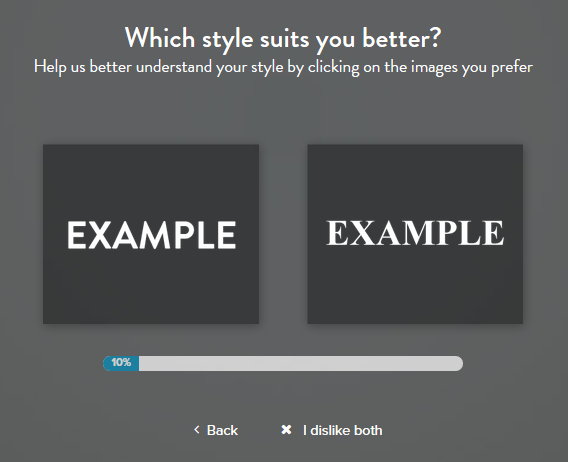Pick the serif EXAMPLE style card

click(x=415, y=234)
